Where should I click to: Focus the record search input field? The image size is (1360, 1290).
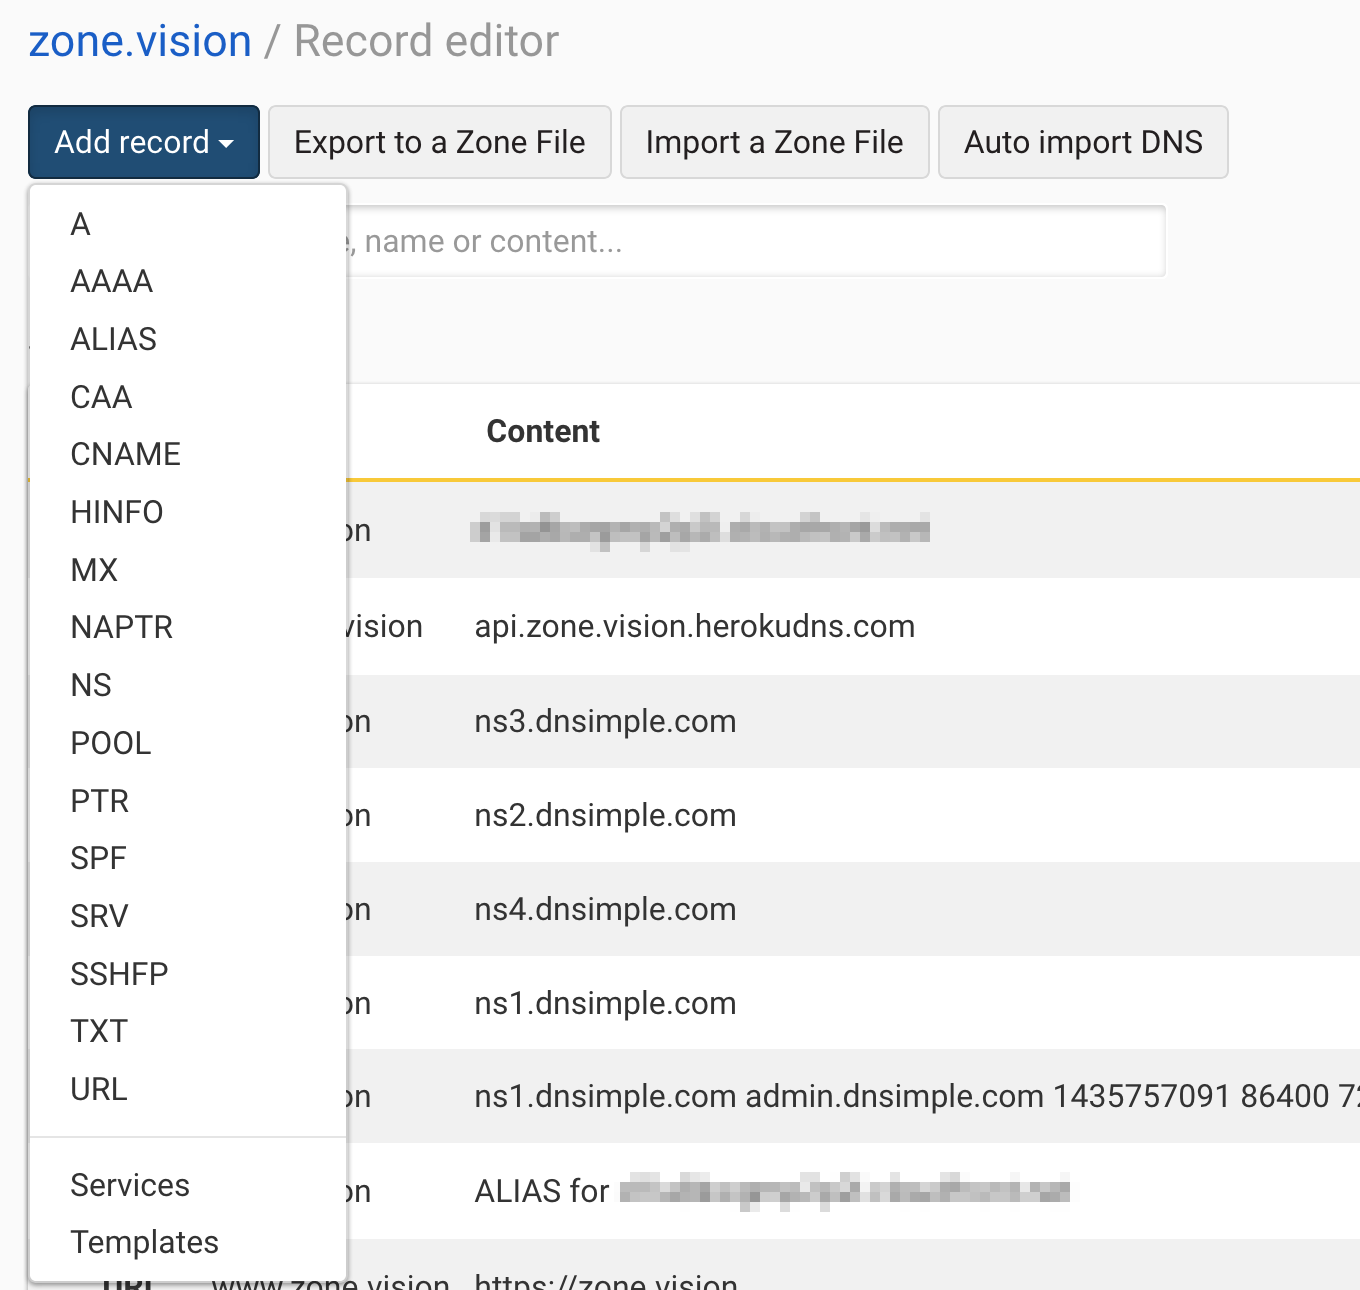coord(755,241)
